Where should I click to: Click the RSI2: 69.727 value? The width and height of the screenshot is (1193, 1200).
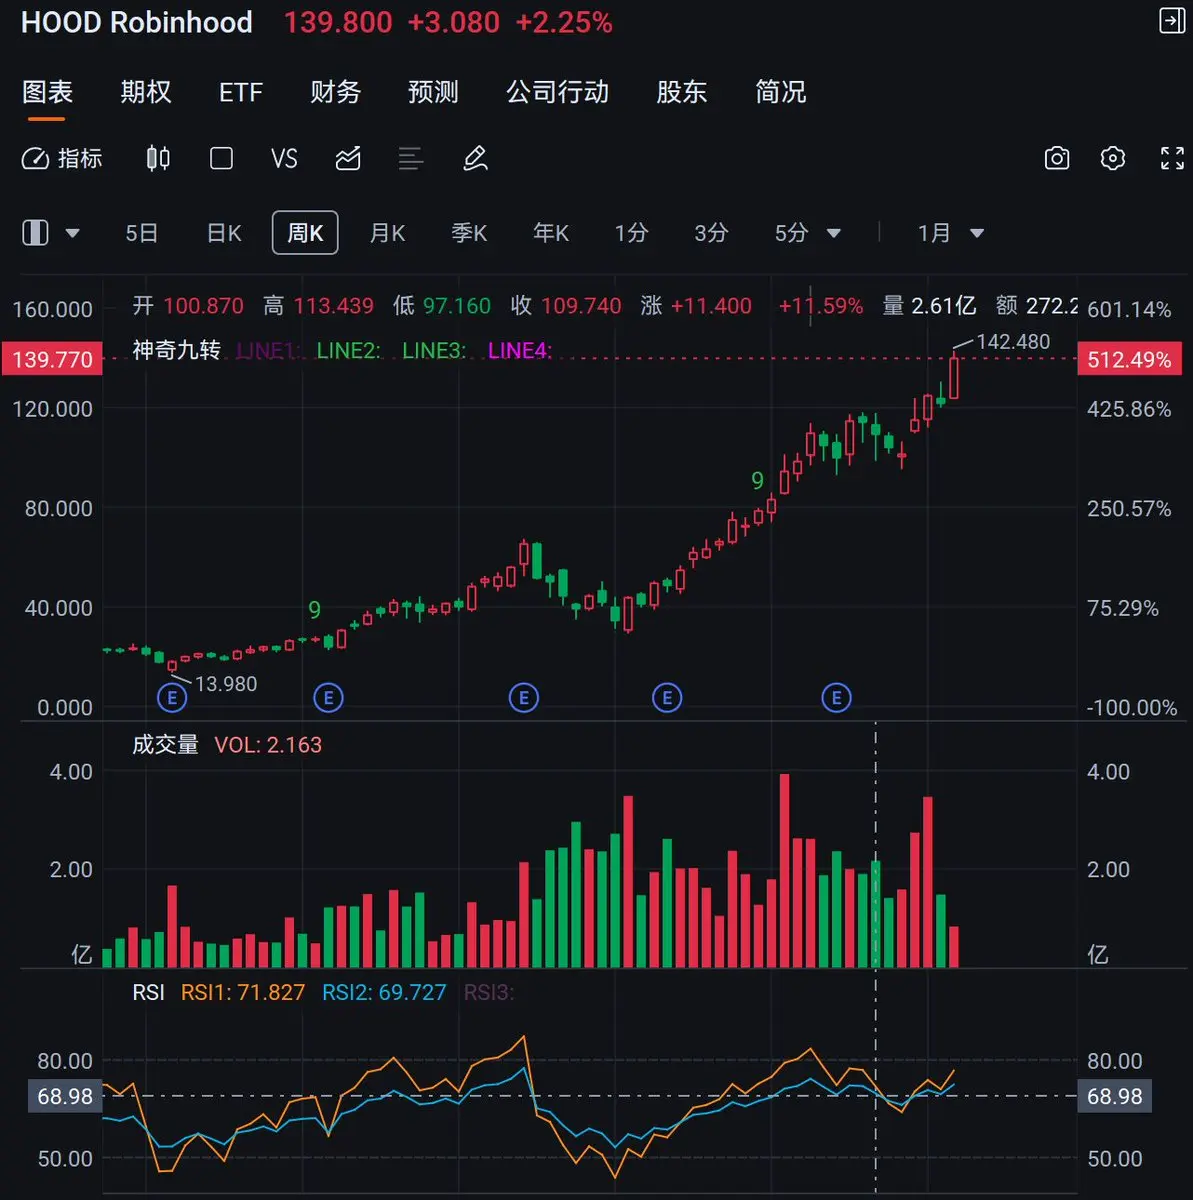(x=384, y=992)
